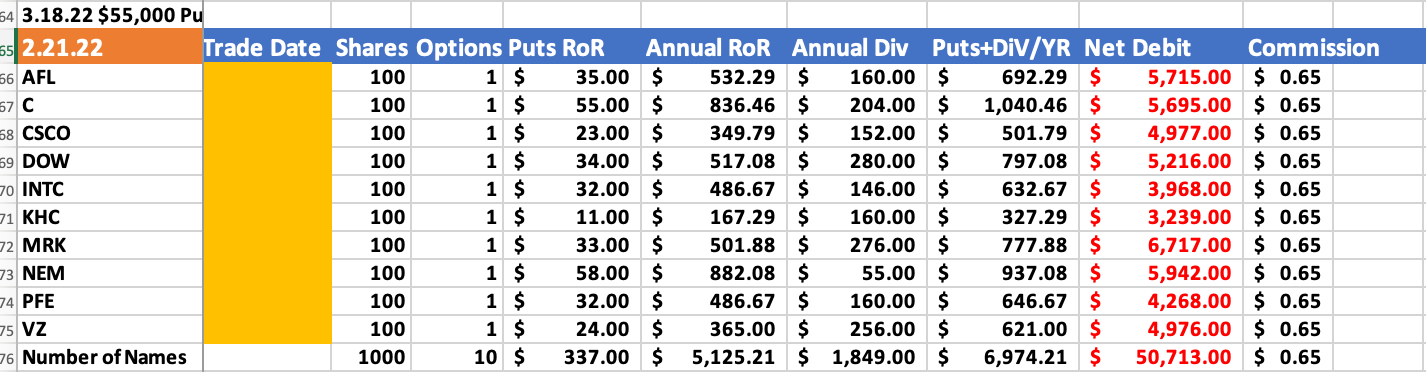1426x372 pixels.
Task: Select Puts+DiV/YR value 327.29
Action: [1003, 217]
